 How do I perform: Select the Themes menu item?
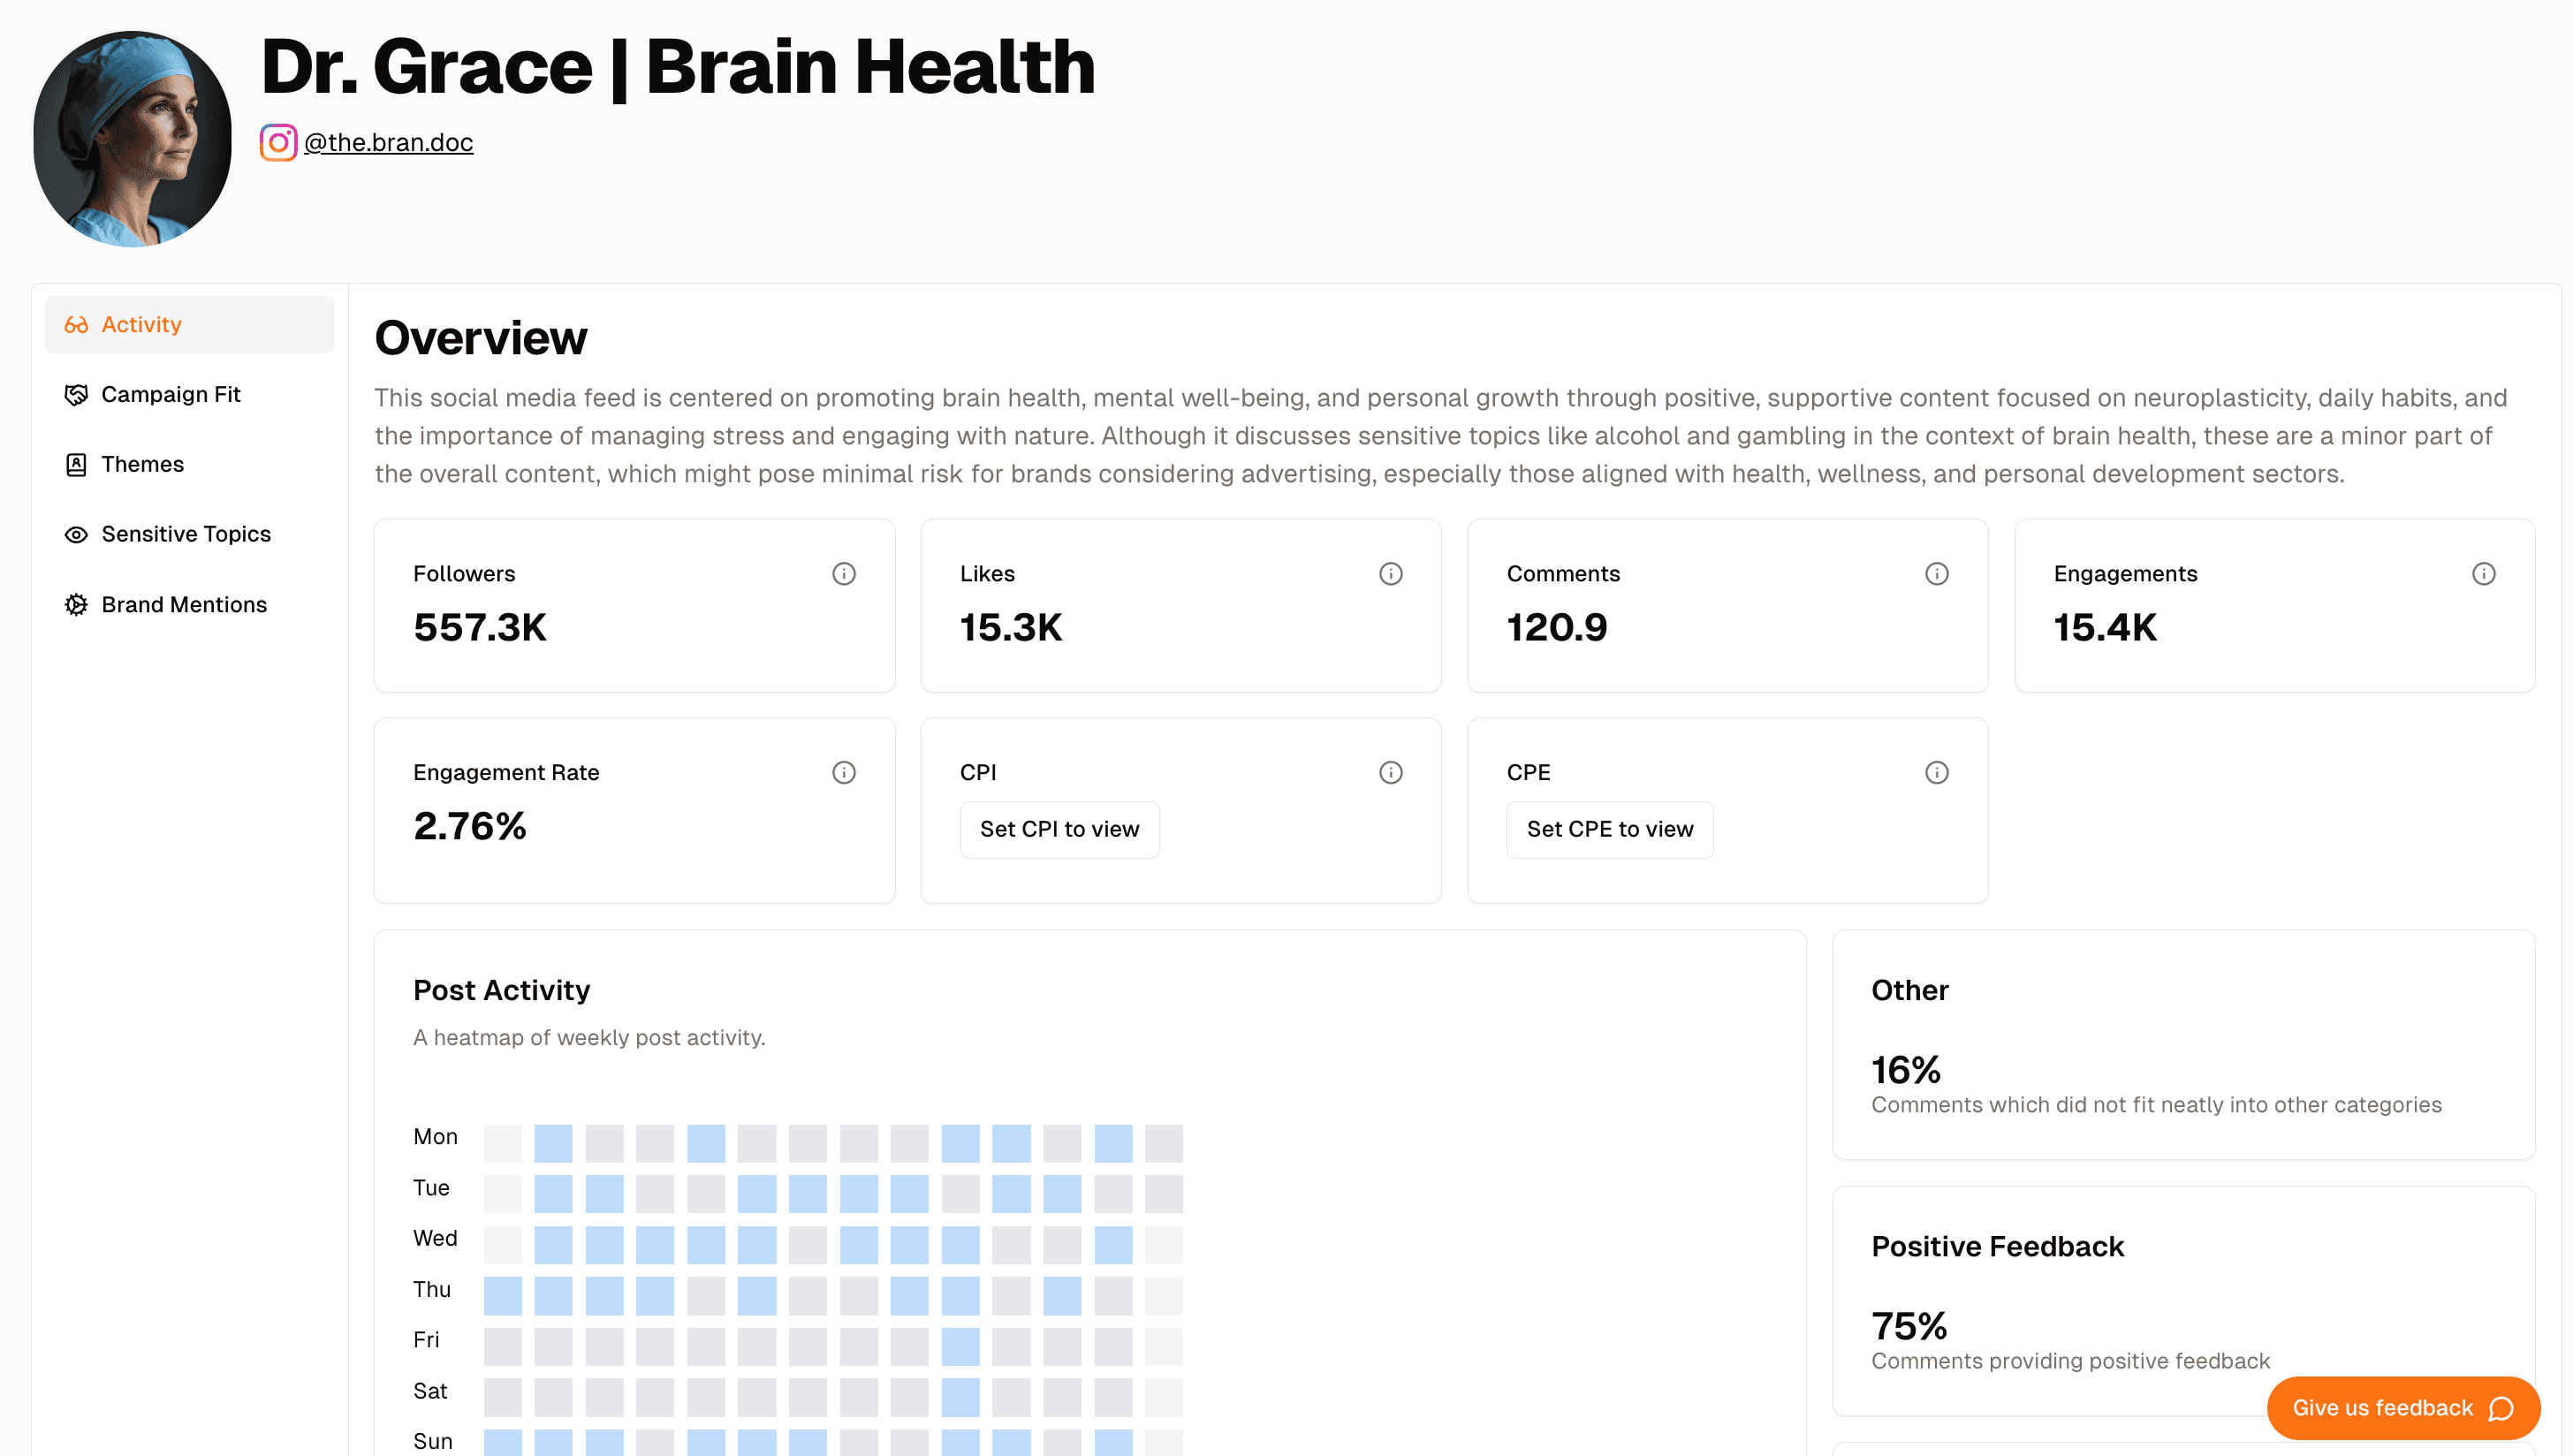[141, 463]
